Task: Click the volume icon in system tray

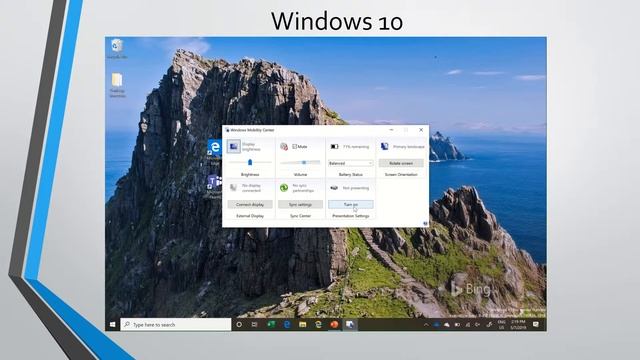Action: pos(478,325)
